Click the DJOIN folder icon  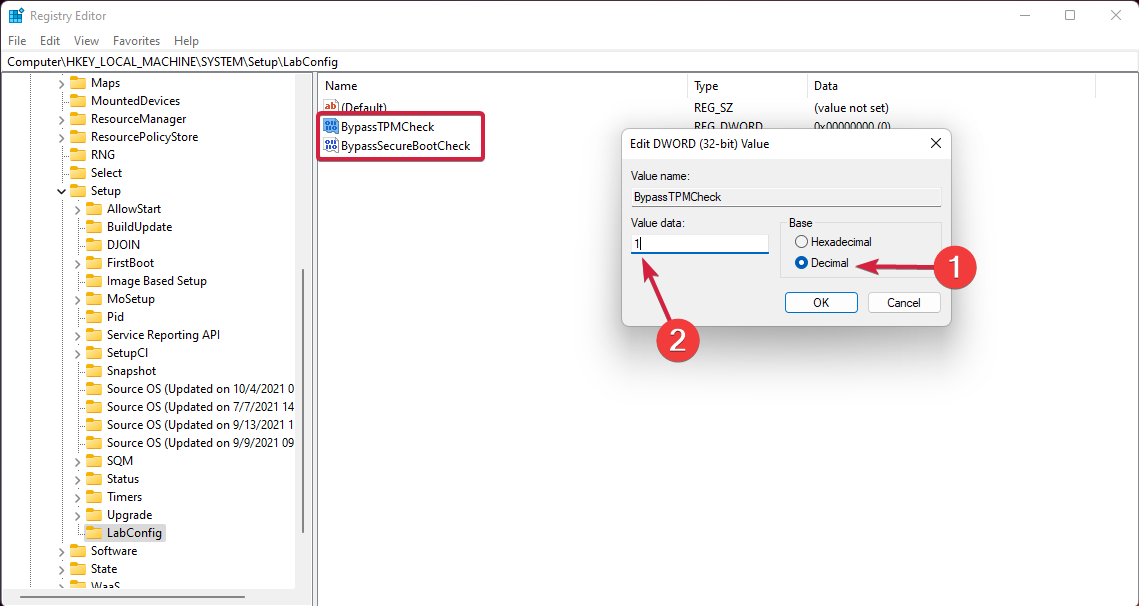pyautogui.click(x=94, y=245)
